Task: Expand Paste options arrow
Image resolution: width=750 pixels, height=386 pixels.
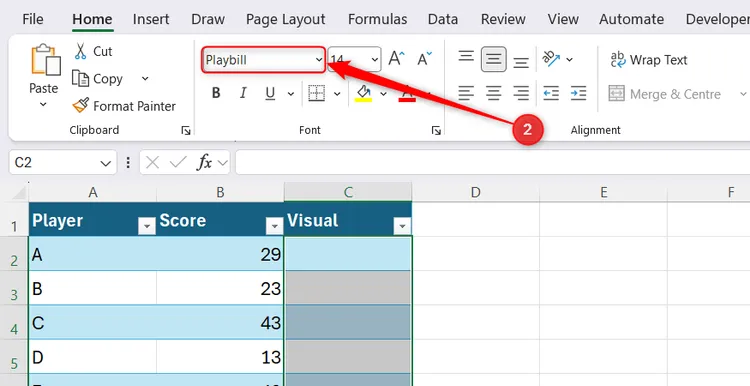Action: [43, 104]
